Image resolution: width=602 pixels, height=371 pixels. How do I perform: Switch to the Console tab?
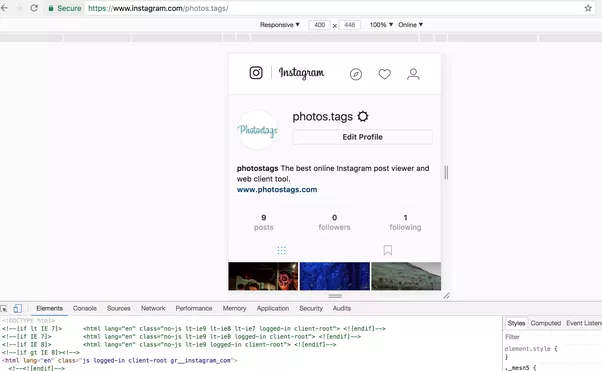[85, 308]
